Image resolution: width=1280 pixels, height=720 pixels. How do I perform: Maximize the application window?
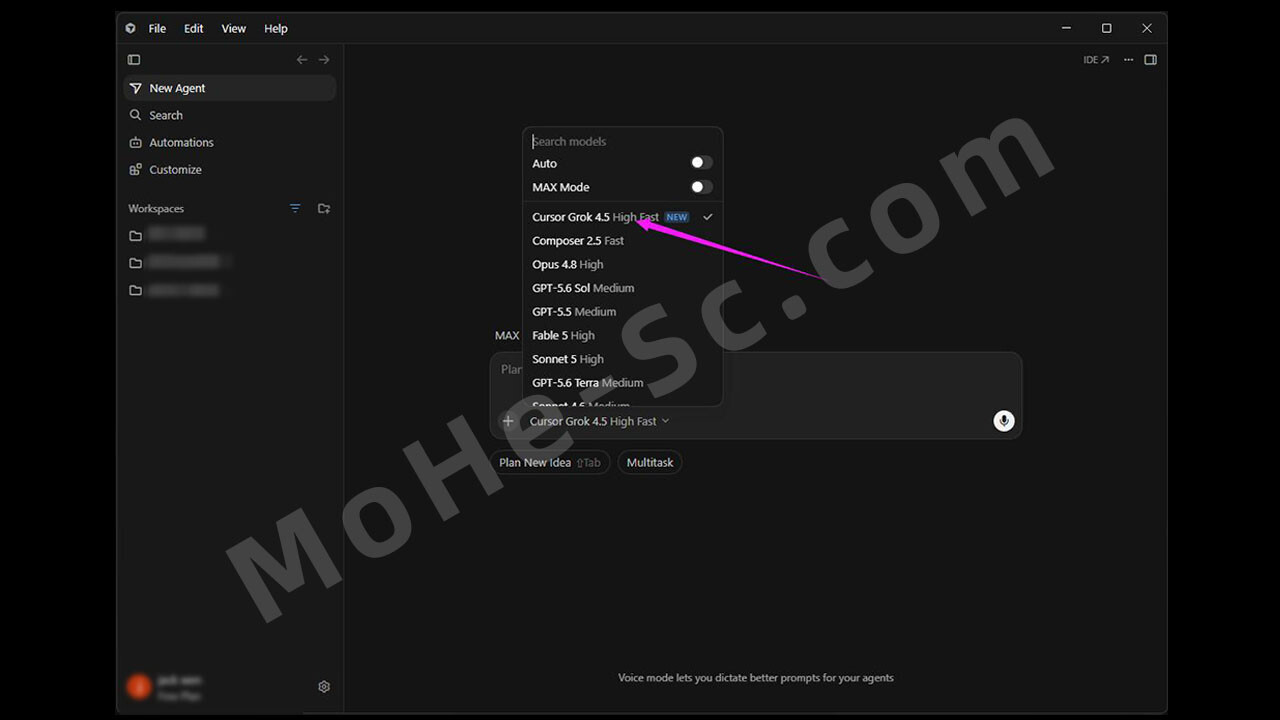1106,28
